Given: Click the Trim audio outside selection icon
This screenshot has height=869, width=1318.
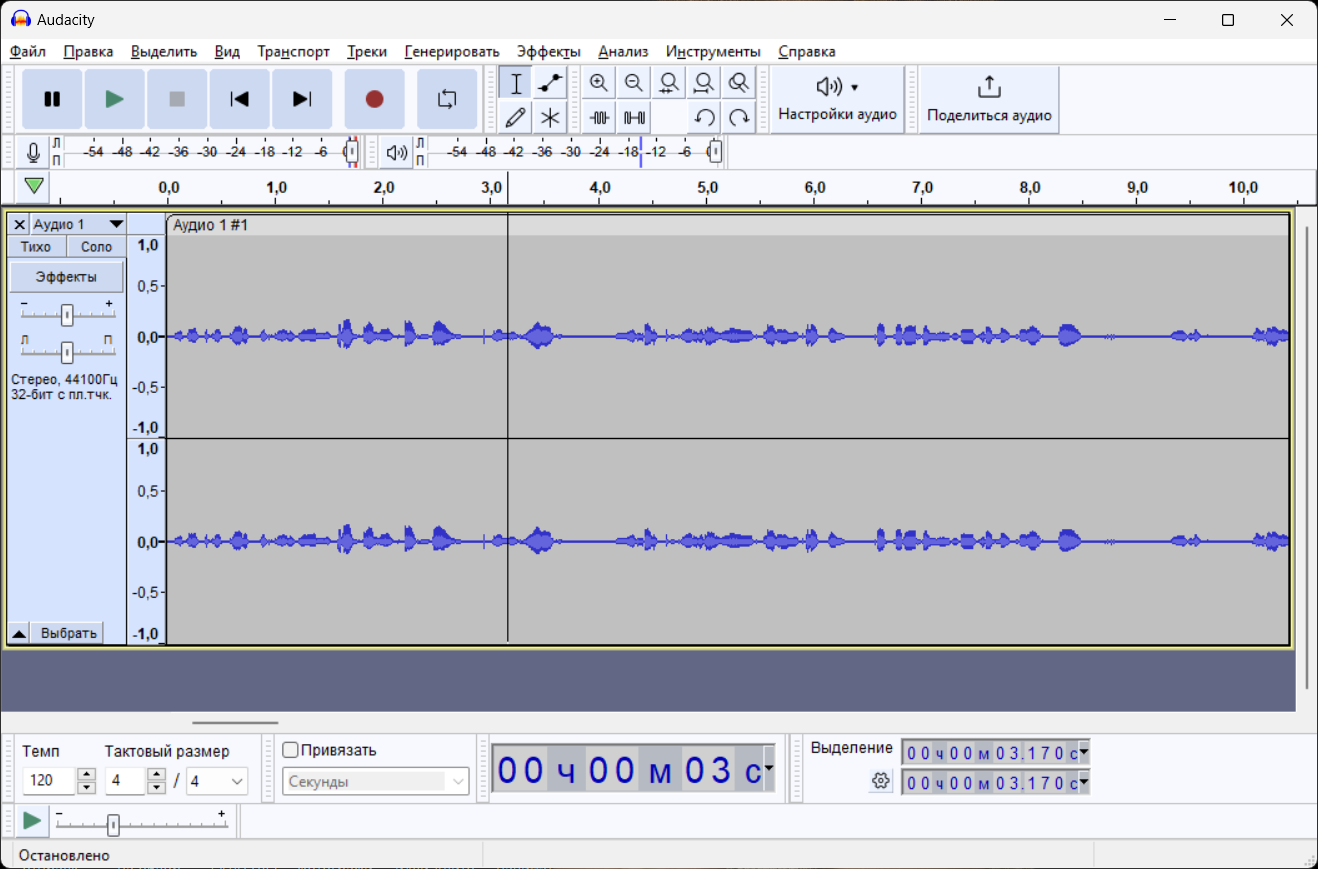Looking at the screenshot, I should pyautogui.click(x=599, y=117).
